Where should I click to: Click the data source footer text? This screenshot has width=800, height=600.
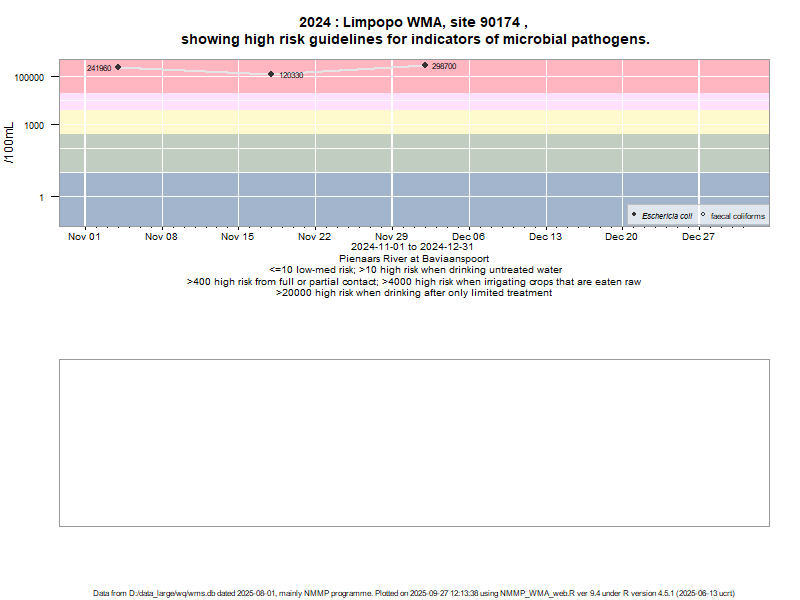(414, 593)
